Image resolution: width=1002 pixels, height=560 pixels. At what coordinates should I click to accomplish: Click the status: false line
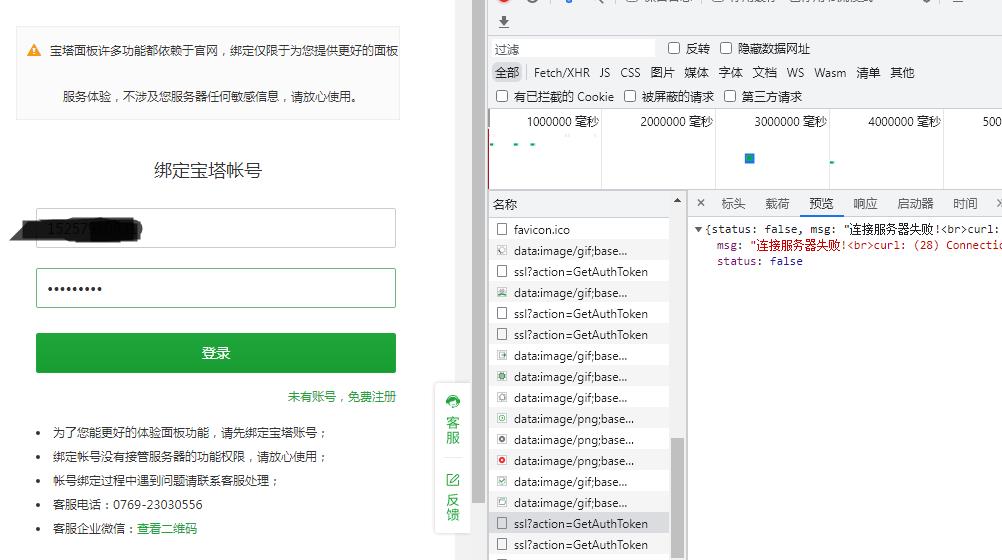coord(760,261)
